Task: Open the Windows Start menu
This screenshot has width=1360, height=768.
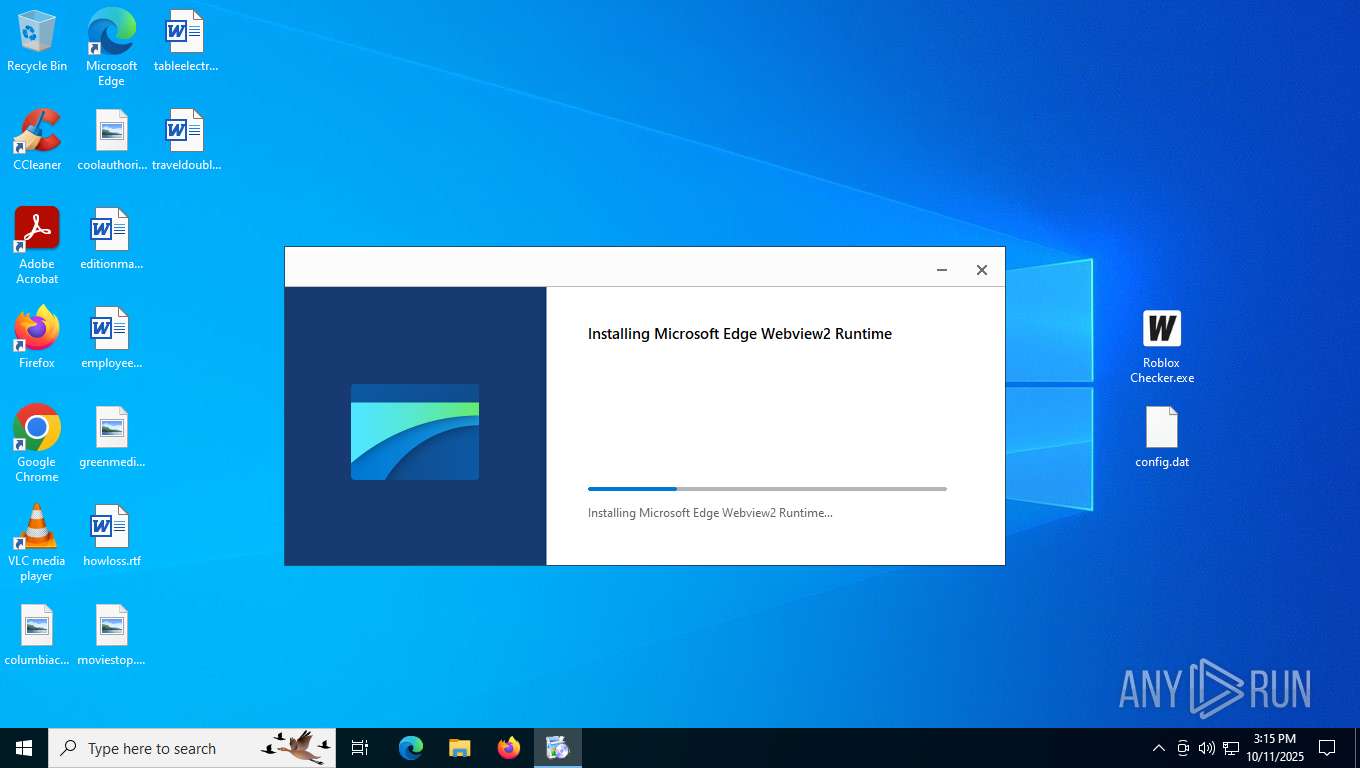Action: pos(24,748)
